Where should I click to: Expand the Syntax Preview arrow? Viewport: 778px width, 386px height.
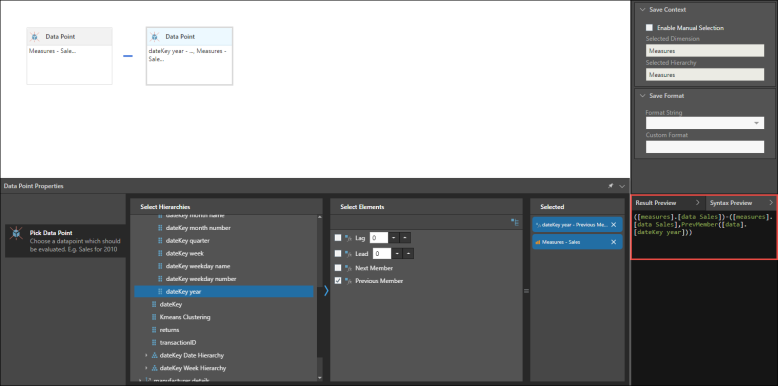771,203
